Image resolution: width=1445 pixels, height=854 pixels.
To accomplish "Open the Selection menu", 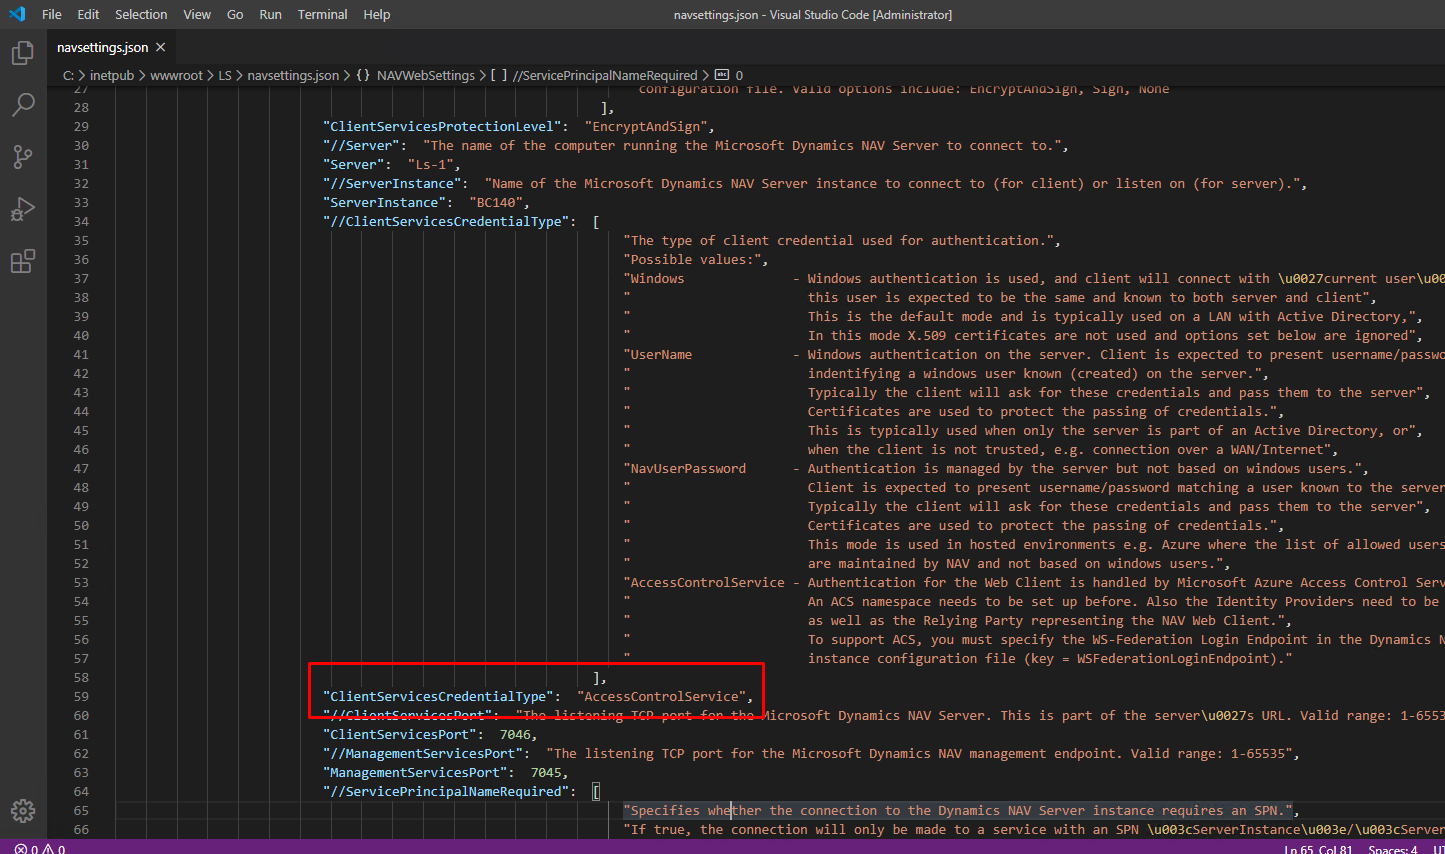I will pos(141,14).
